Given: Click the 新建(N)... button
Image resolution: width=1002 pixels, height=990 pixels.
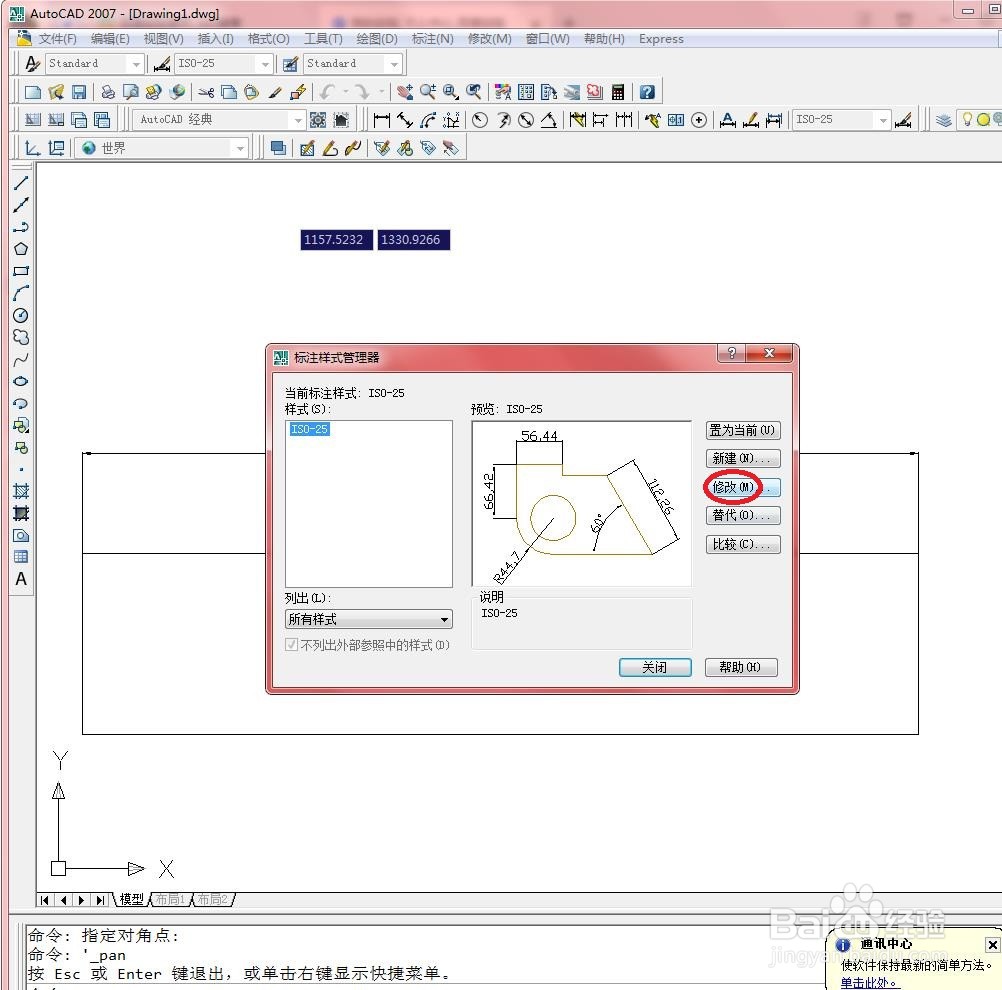Looking at the screenshot, I should (743, 458).
